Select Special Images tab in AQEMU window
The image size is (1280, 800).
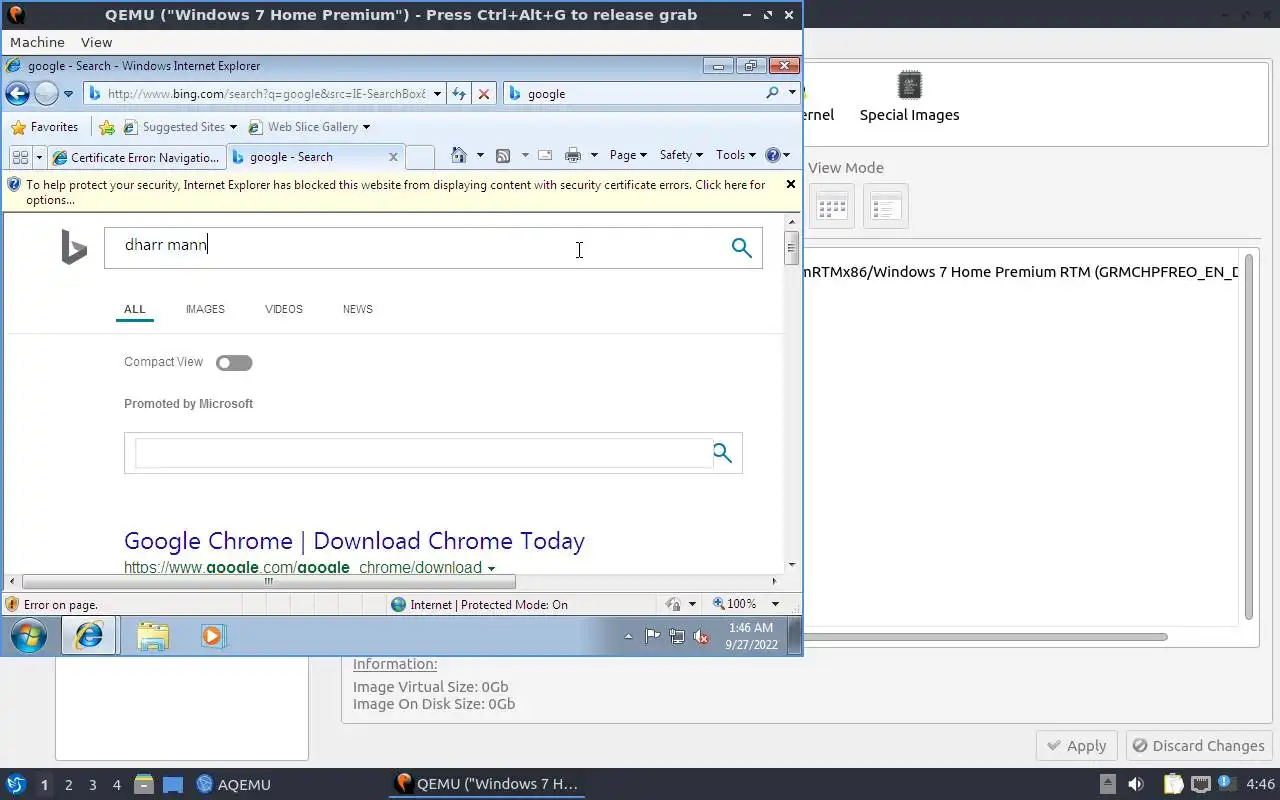pos(909,97)
